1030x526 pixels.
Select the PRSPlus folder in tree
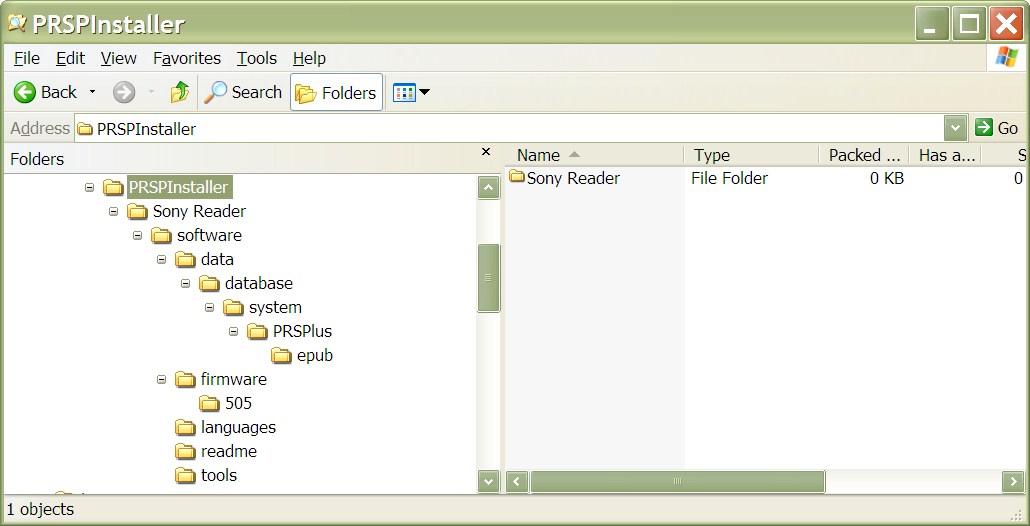coord(302,332)
